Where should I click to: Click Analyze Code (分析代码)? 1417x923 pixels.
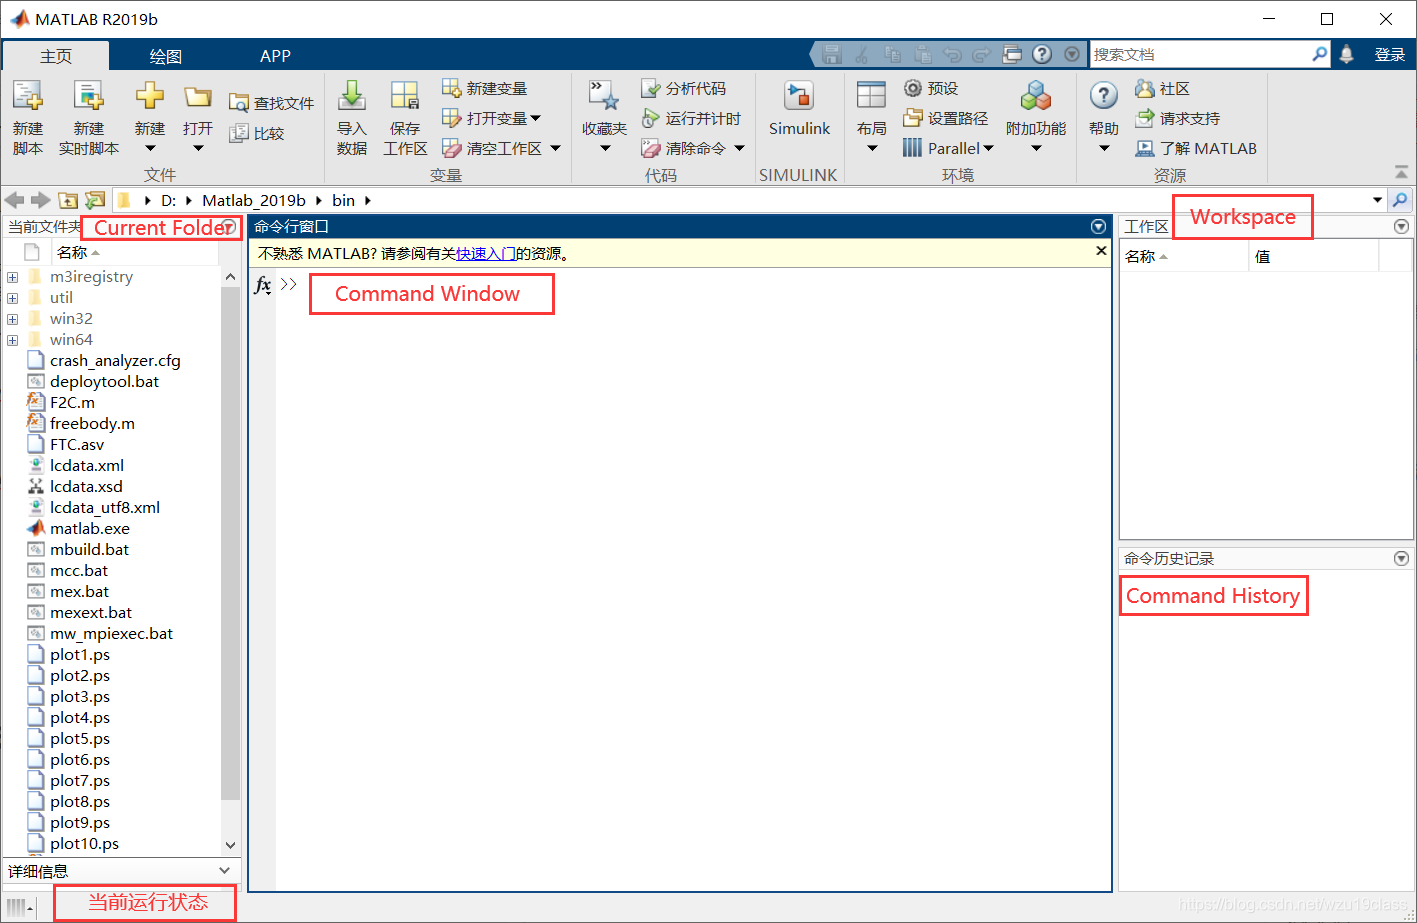[684, 88]
